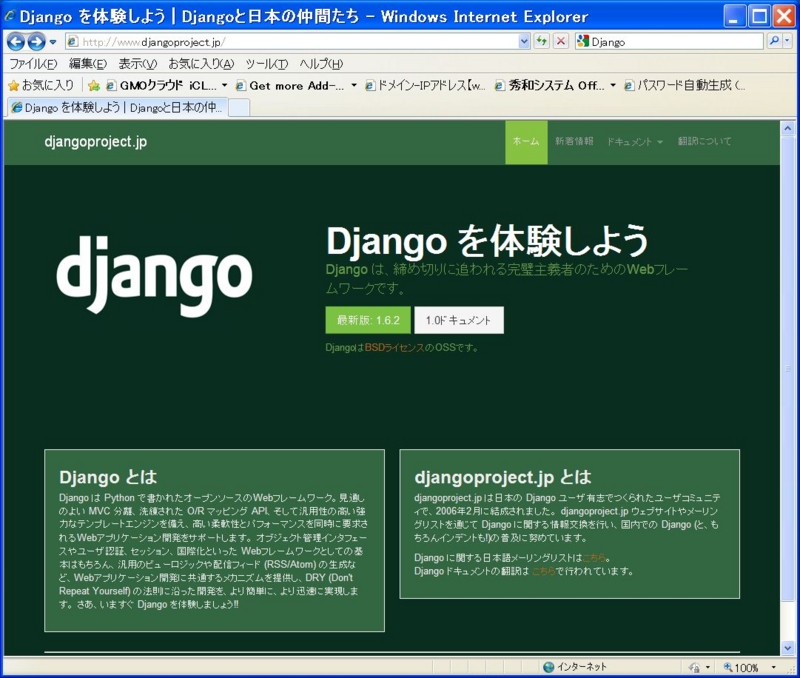800x678 pixels.
Task: Open the zoom level dropdown arrow
Action: point(773,667)
